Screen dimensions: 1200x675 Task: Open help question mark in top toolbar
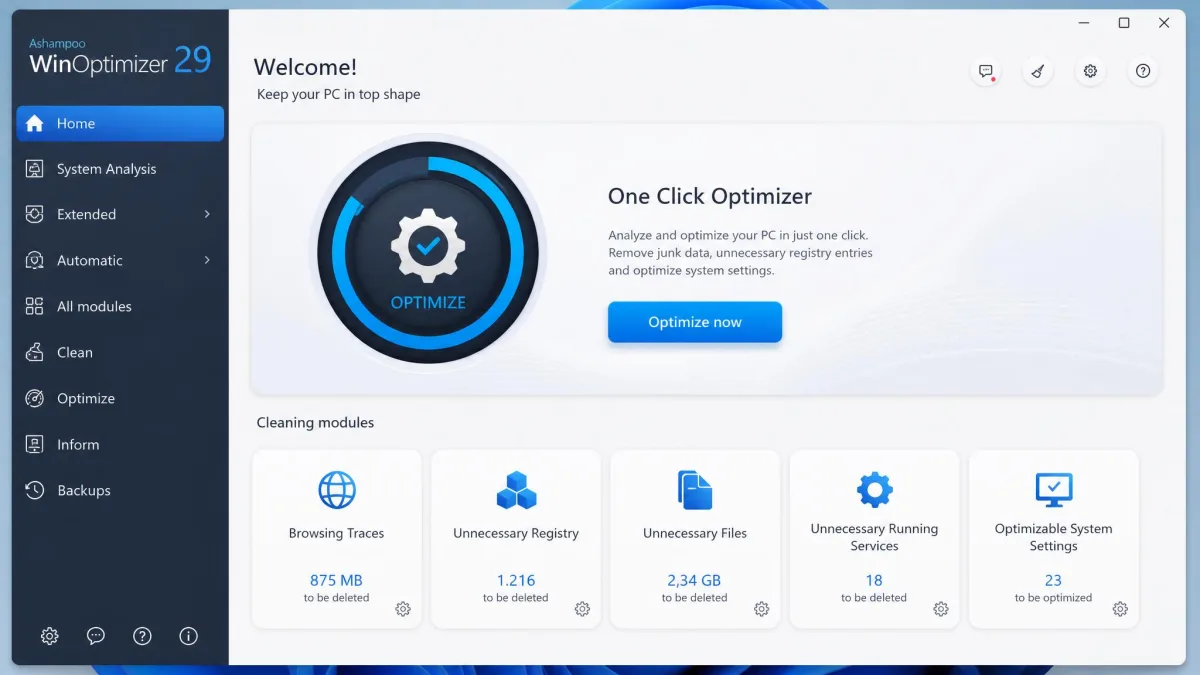point(1143,71)
